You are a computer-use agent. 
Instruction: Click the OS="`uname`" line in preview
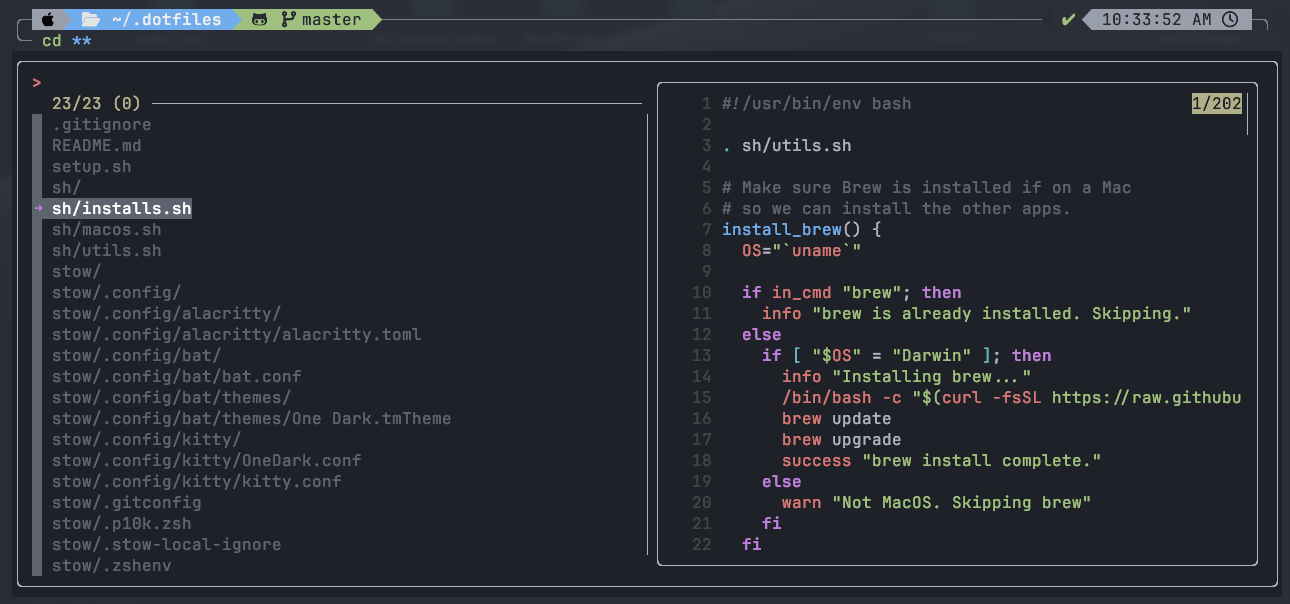click(x=802, y=250)
